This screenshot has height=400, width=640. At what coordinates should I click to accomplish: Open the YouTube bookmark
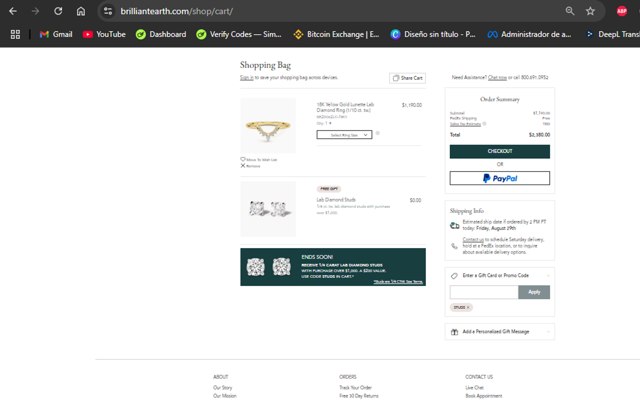click(x=104, y=34)
